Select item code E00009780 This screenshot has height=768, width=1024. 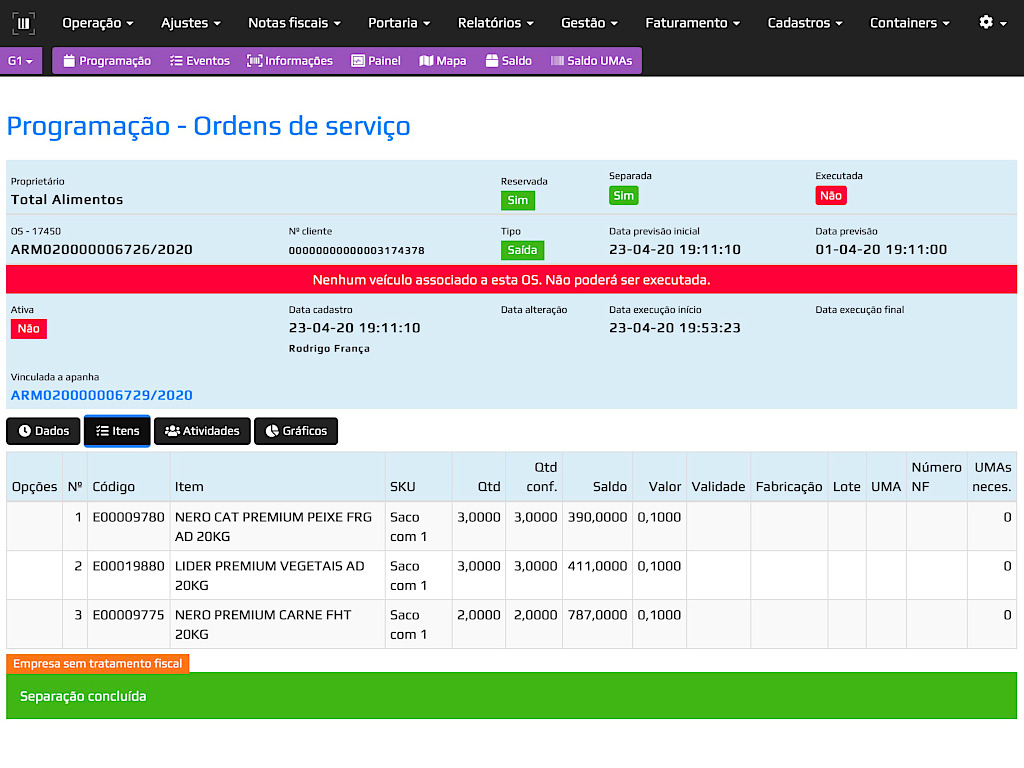click(x=129, y=517)
